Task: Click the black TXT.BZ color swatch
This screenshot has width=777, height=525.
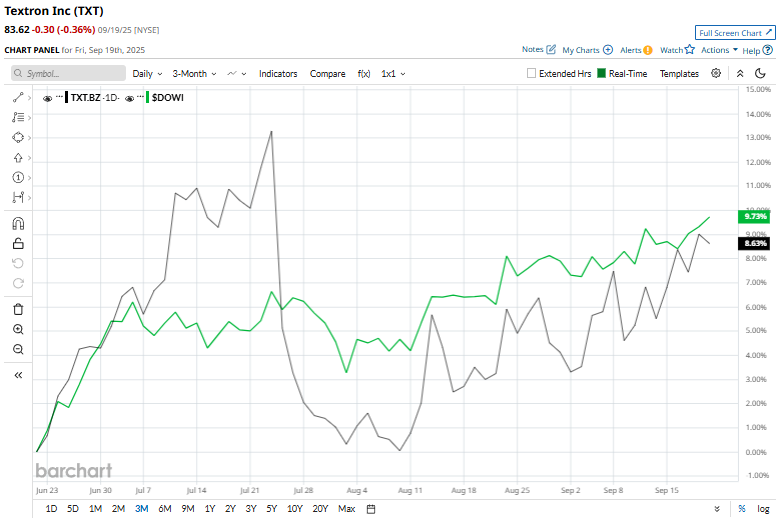Action: click(x=66, y=98)
